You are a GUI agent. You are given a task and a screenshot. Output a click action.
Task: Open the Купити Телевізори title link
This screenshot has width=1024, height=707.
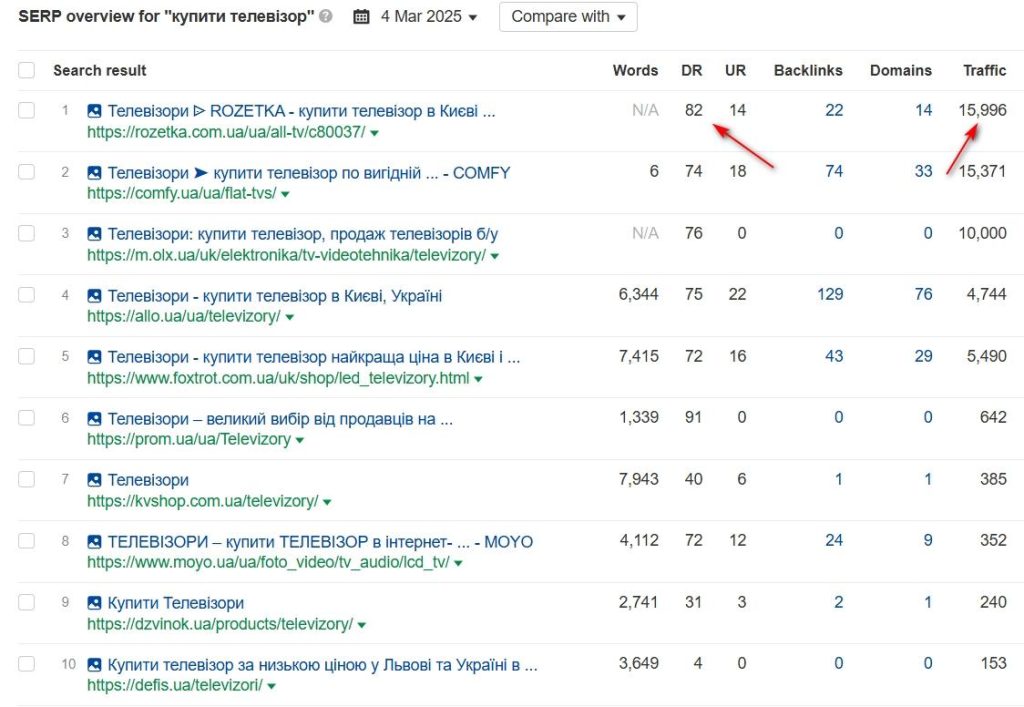(176, 603)
